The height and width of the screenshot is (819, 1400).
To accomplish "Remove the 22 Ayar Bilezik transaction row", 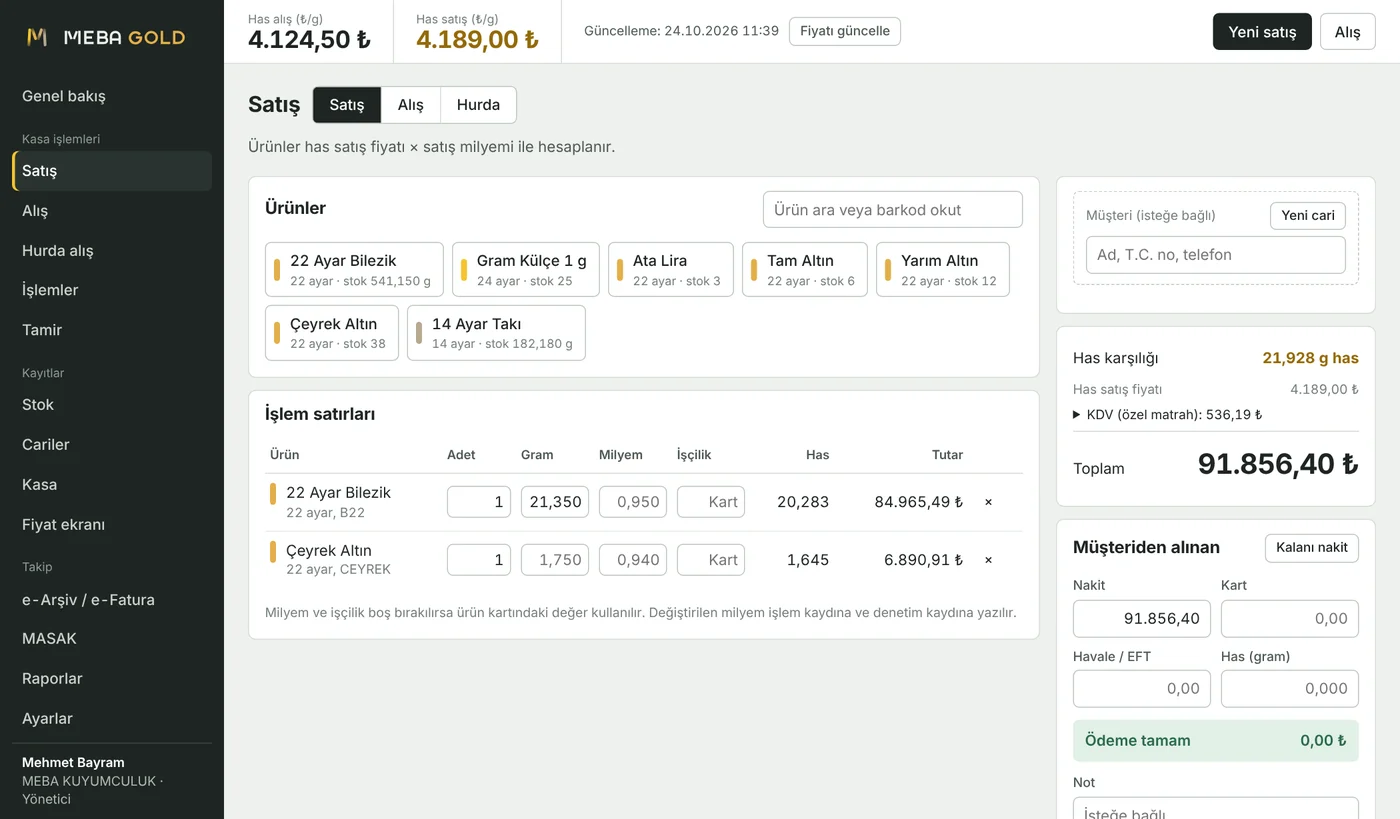I will pos(988,502).
